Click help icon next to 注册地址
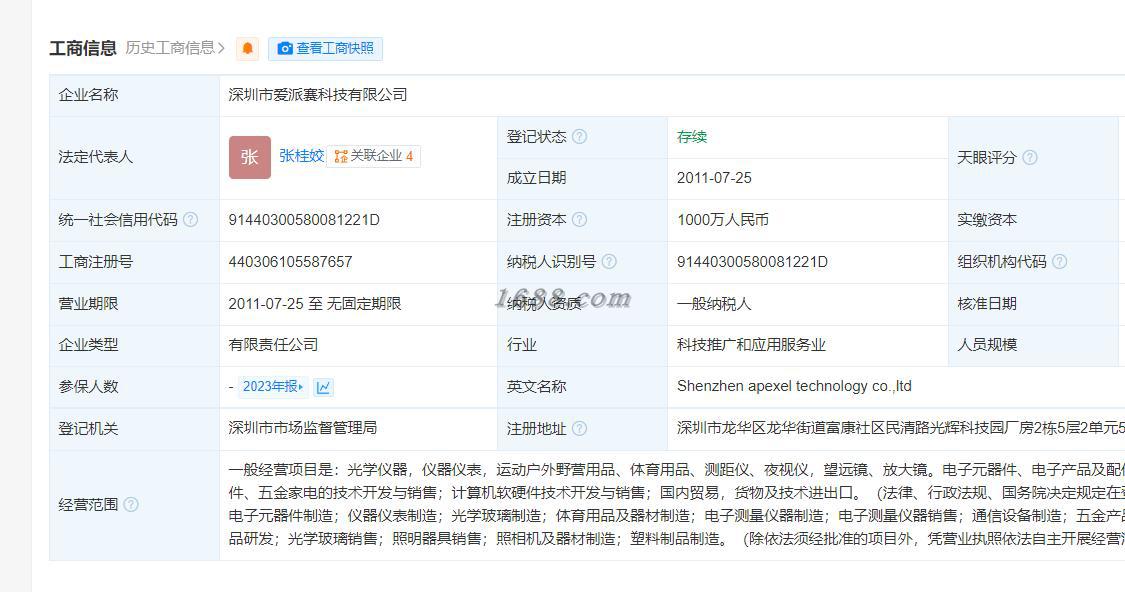Viewport: 1125px width, 592px height. click(580, 428)
